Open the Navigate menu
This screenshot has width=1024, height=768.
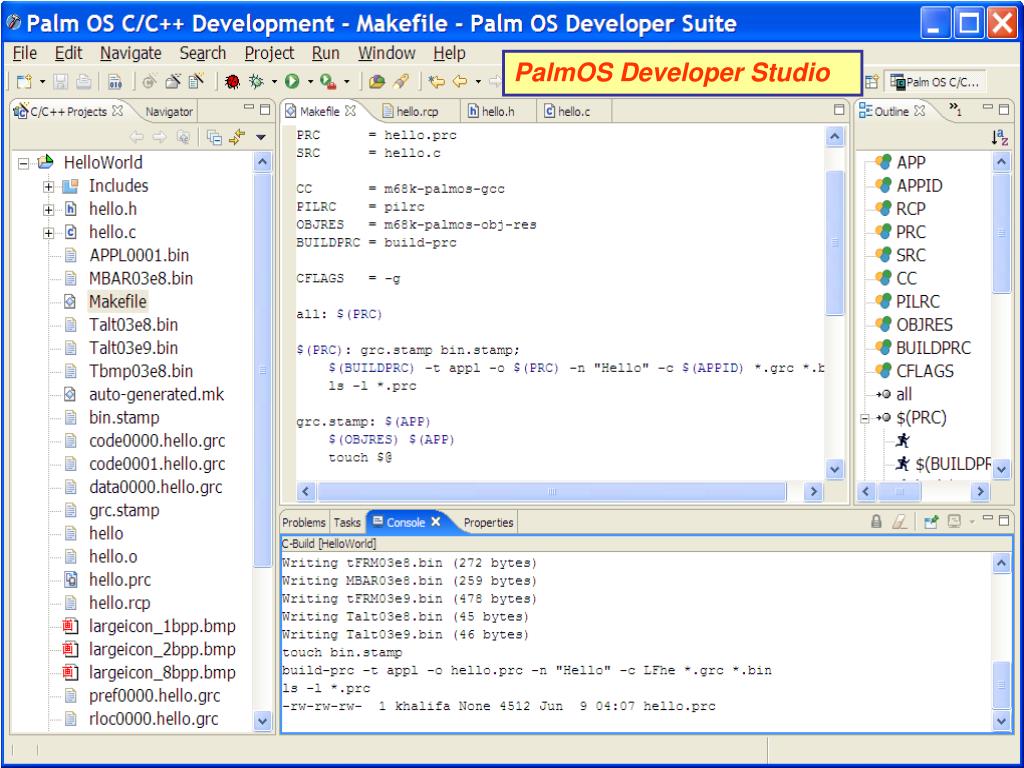pyautogui.click(x=131, y=53)
